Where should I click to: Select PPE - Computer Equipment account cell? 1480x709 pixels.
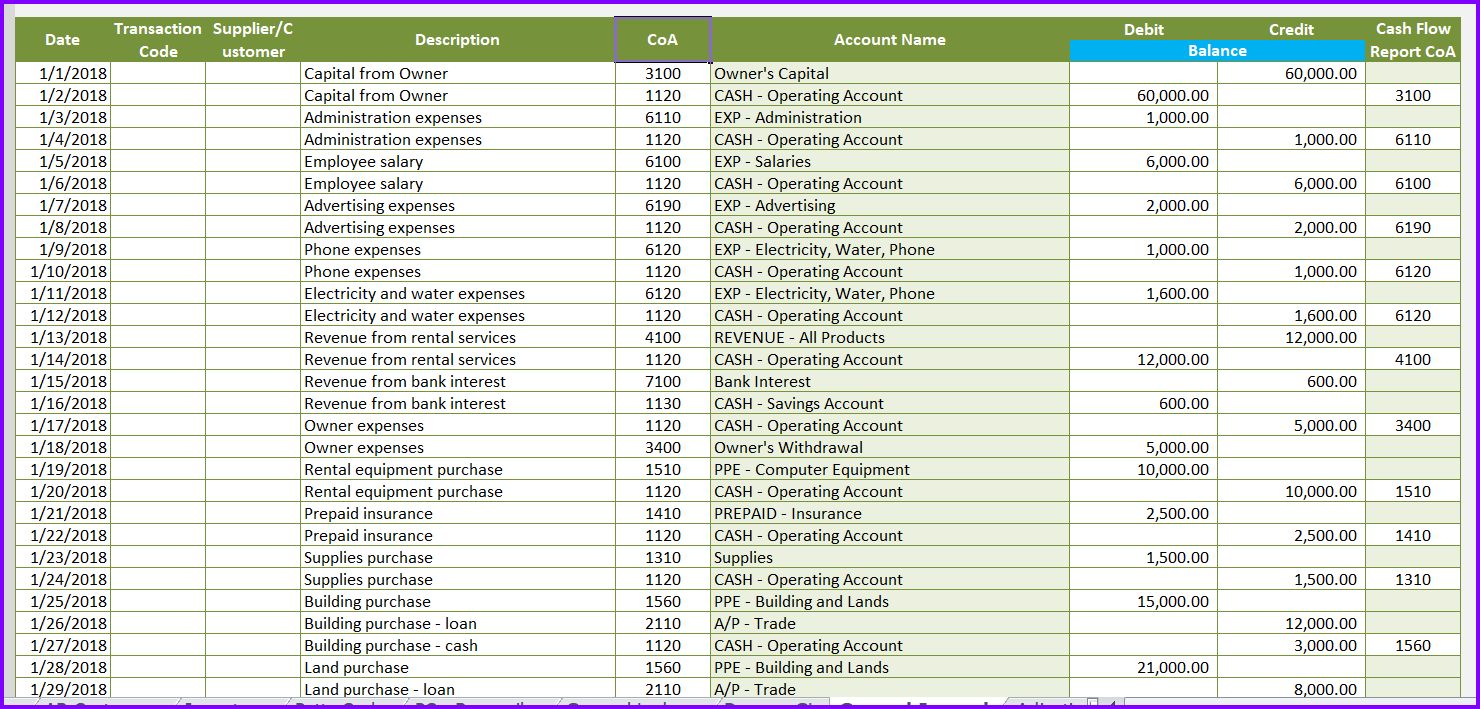point(890,469)
